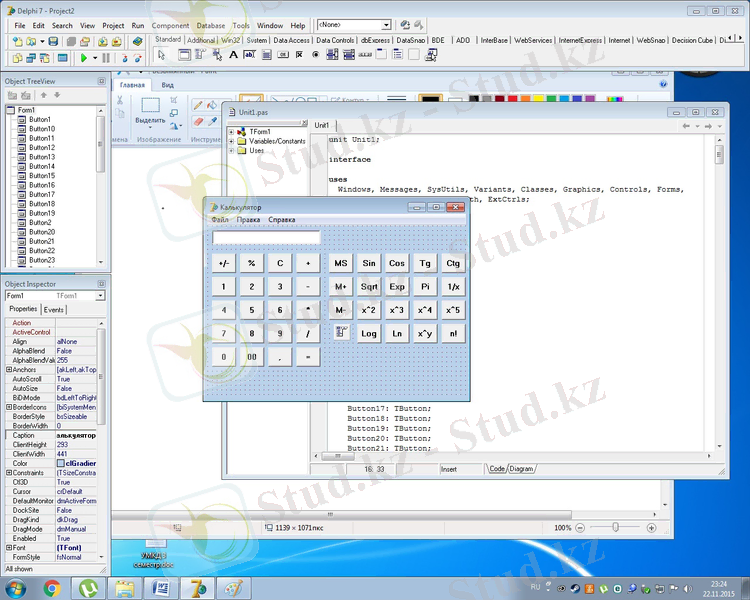Click the volume icon in system tray
This screenshot has width=750, height=600.
(x=687, y=588)
